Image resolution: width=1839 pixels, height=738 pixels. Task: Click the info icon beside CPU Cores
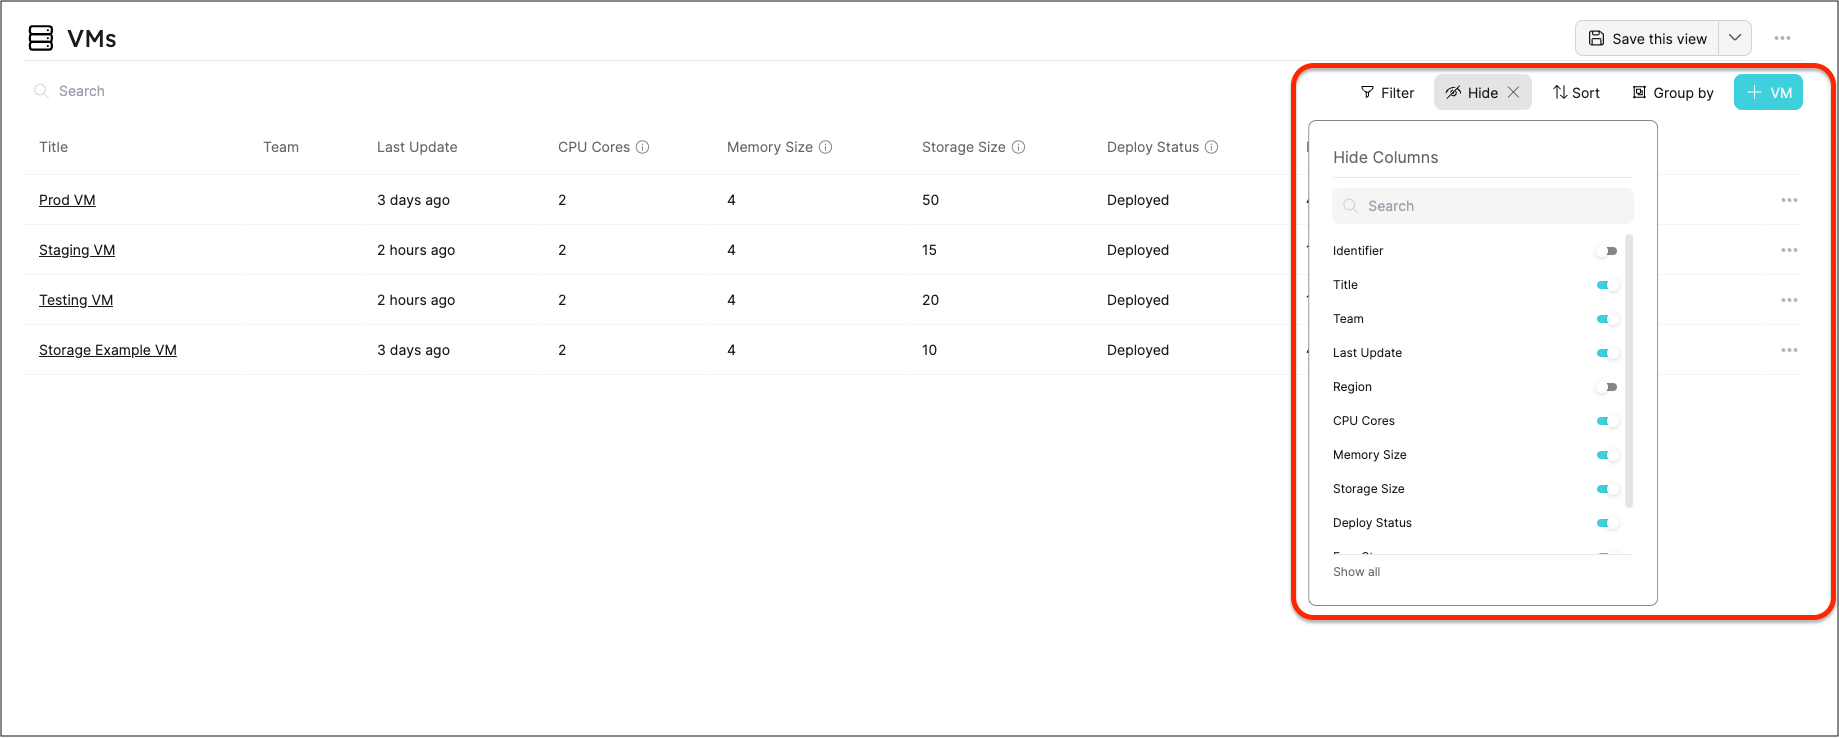tap(643, 147)
